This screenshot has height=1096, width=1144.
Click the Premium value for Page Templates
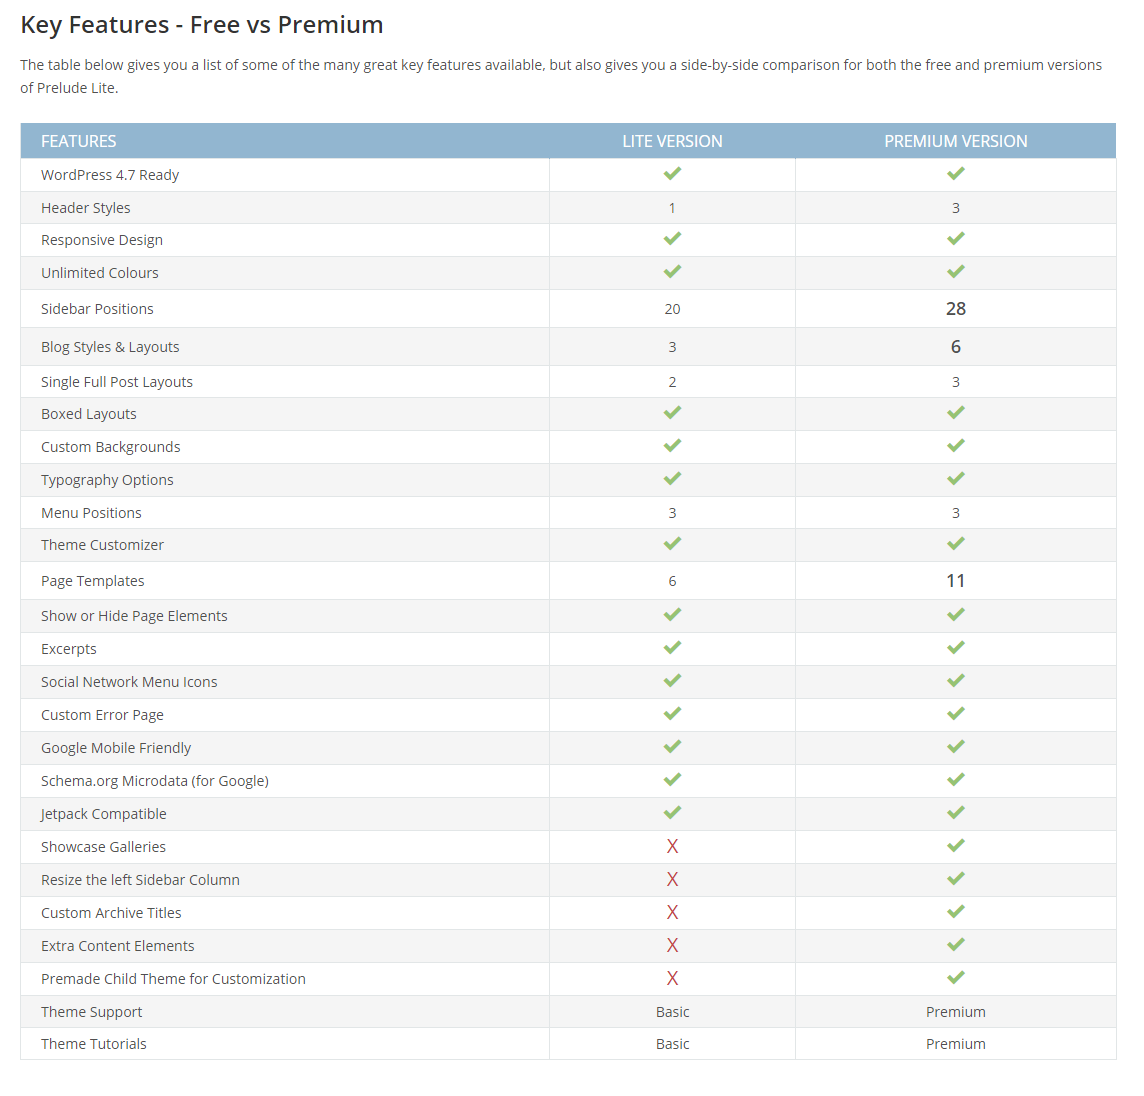[x=956, y=581]
